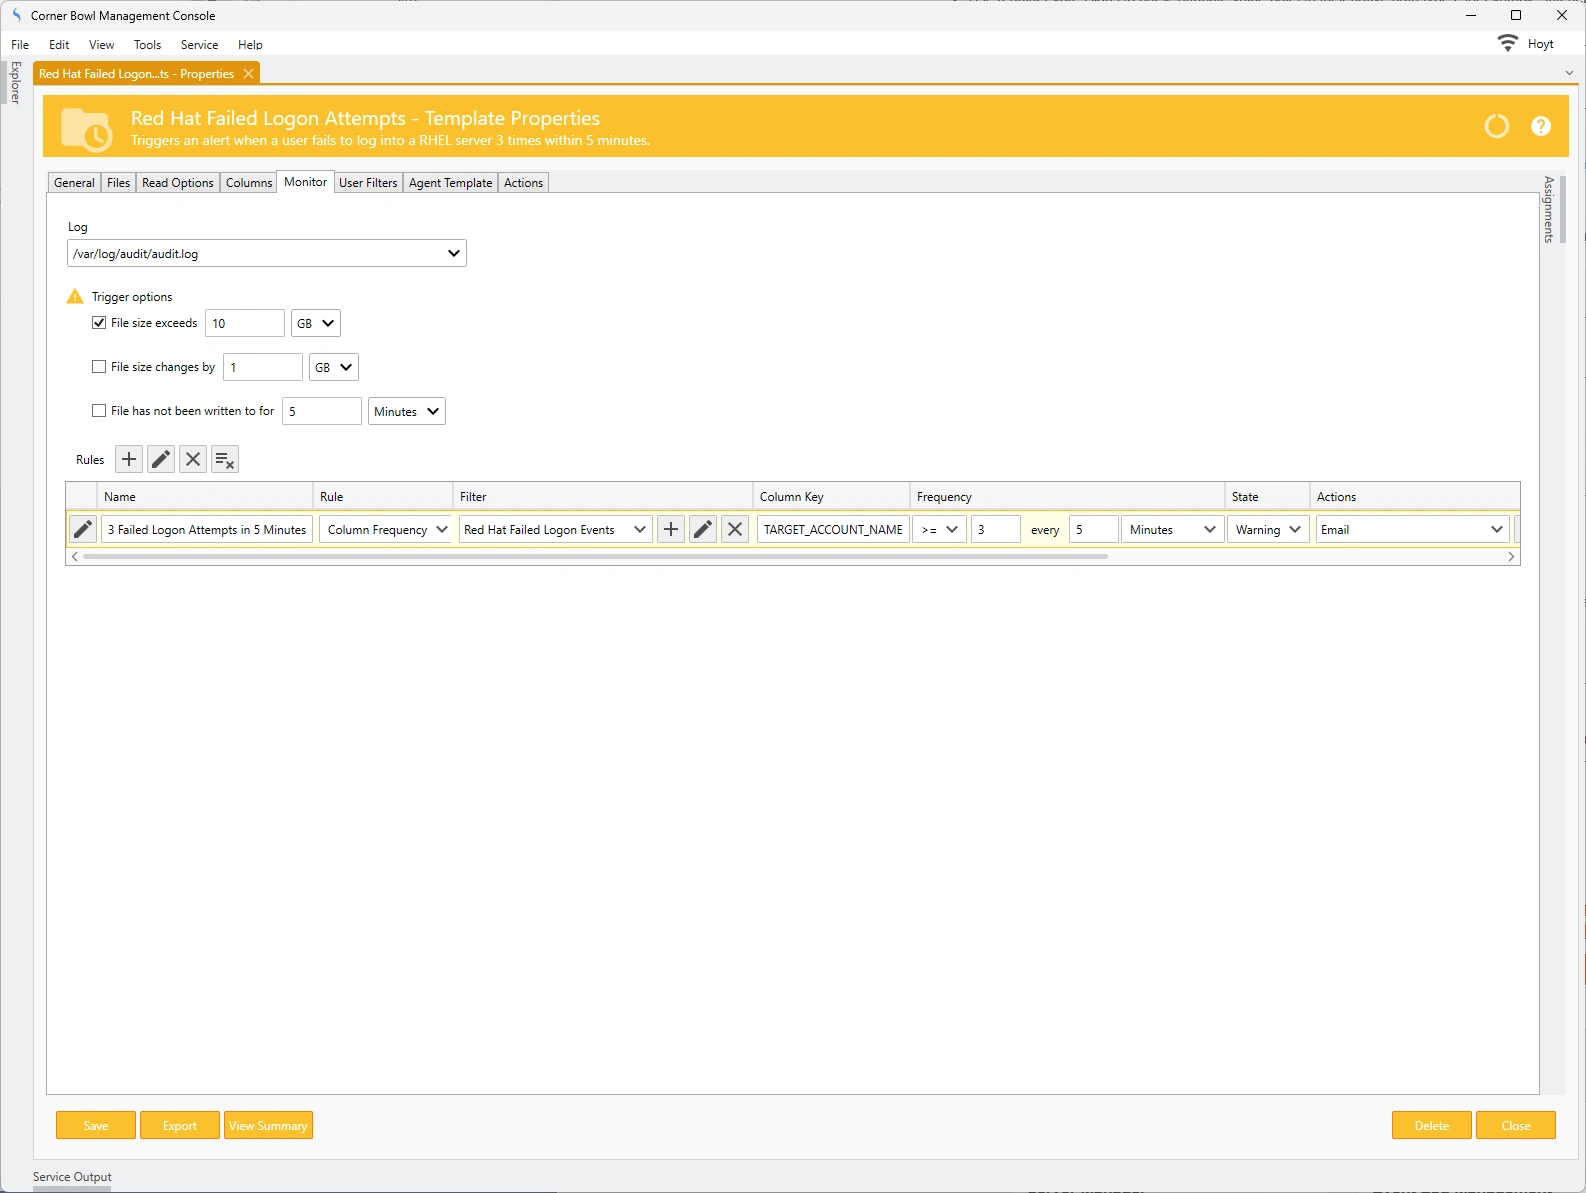Open help with the question mark icon
The height and width of the screenshot is (1193, 1586).
pos(1540,126)
